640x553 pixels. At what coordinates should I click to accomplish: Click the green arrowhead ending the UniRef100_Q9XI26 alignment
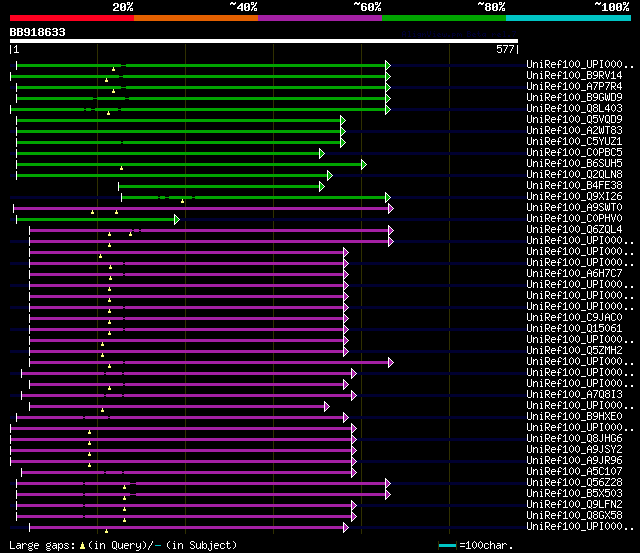click(388, 198)
